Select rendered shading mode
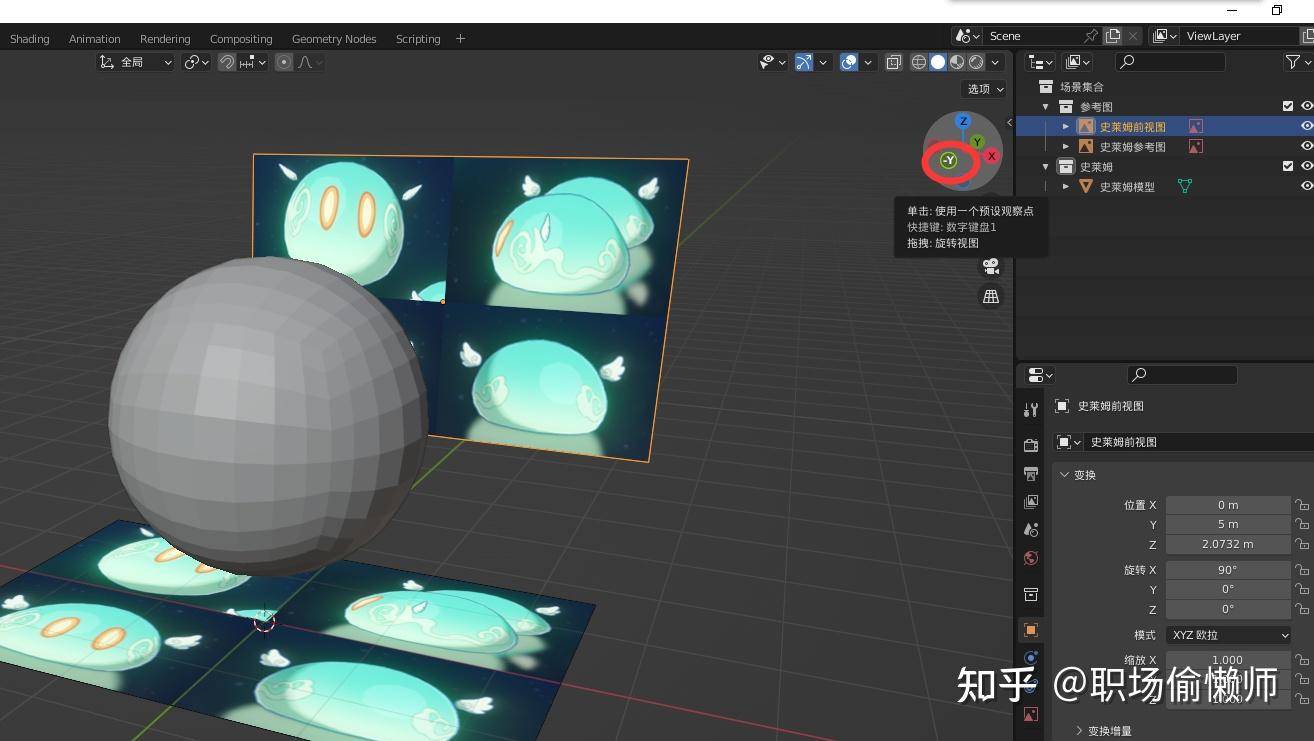This screenshot has height=741, width=1314. click(976, 62)
